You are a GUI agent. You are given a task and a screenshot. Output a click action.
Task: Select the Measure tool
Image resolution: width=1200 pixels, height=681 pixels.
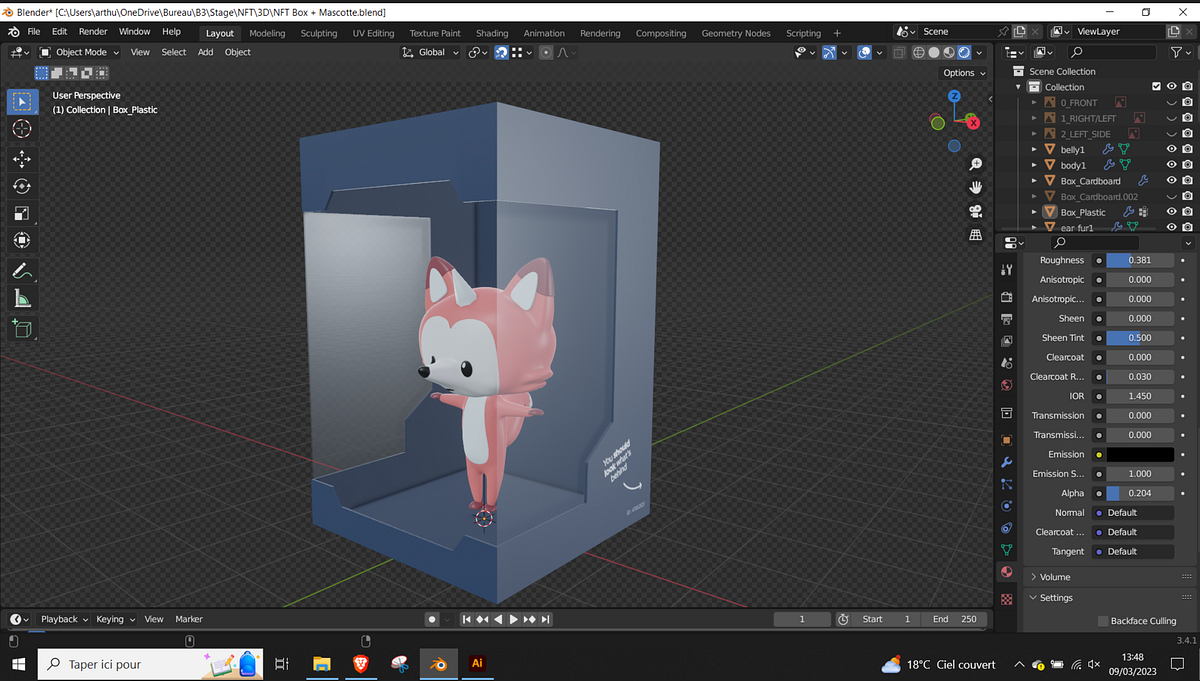coord(22,298)
